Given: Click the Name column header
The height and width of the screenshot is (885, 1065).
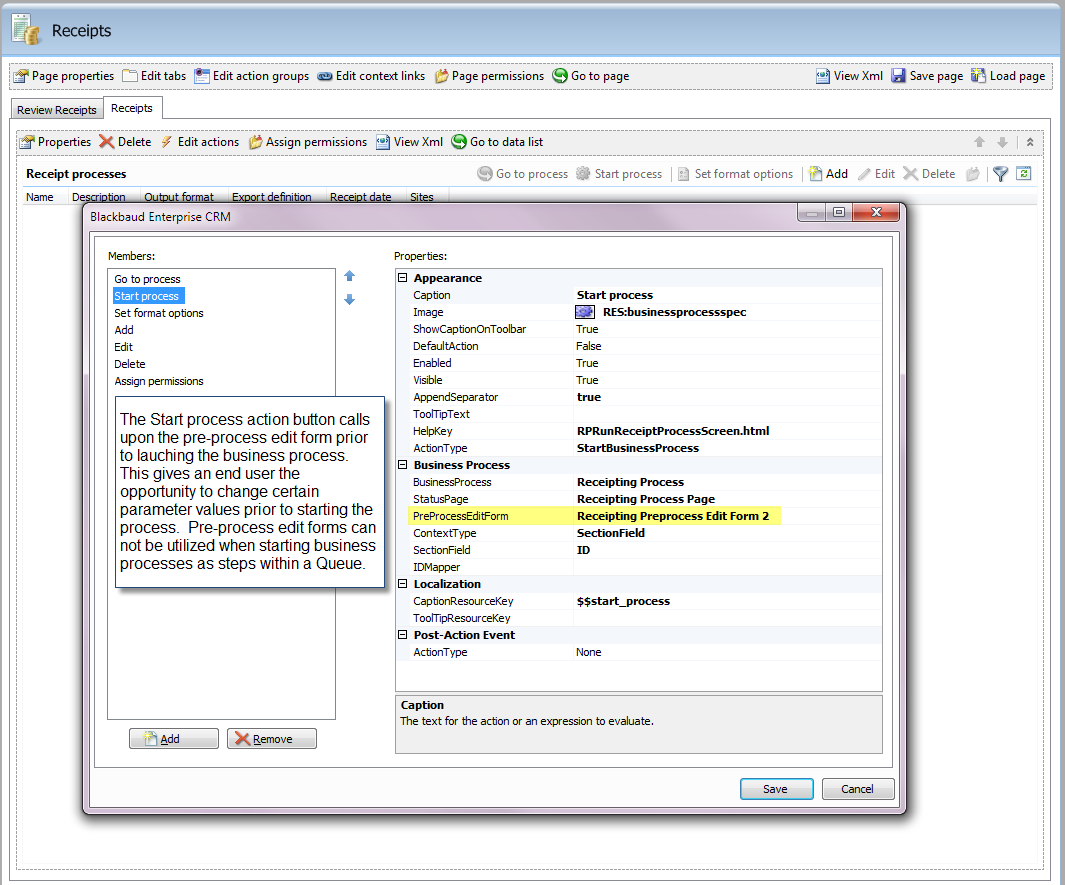Looking at the screenshot, I should (39, 197).
